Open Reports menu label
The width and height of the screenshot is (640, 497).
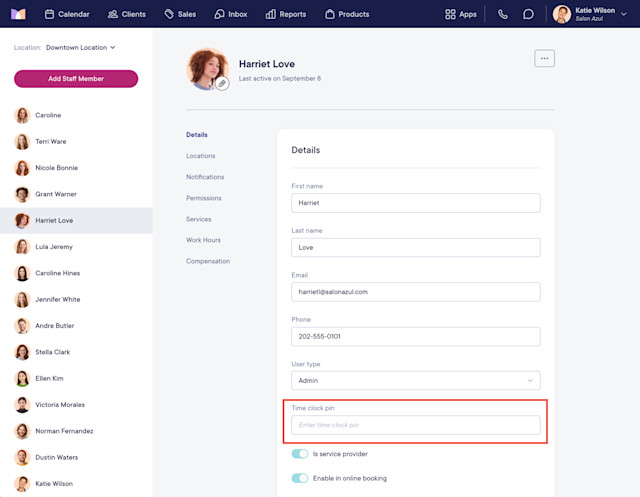pyautogui.click(x=293, y=14)
